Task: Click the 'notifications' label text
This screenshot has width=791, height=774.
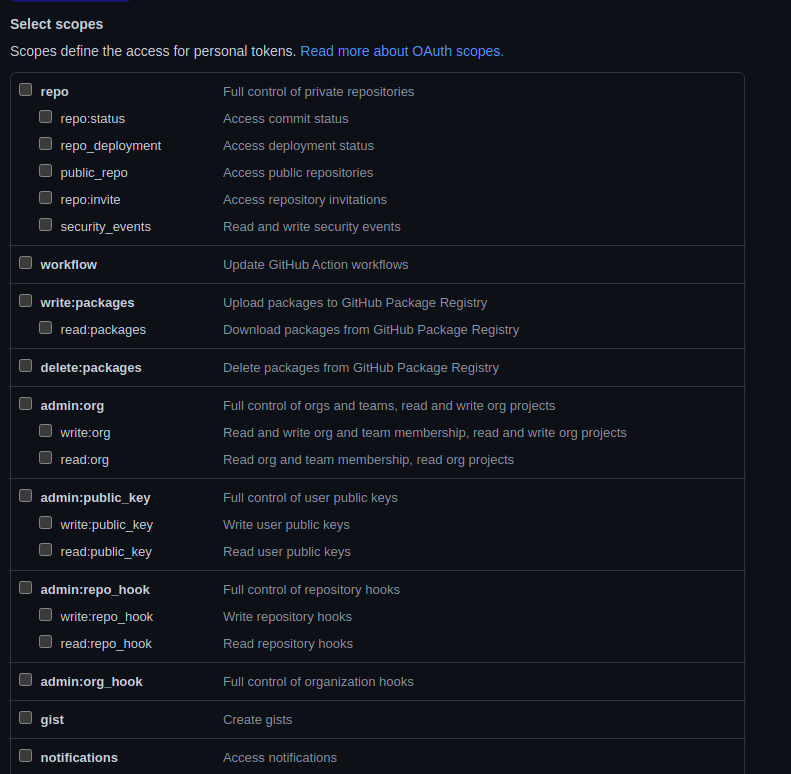Action: click(79, 758)
